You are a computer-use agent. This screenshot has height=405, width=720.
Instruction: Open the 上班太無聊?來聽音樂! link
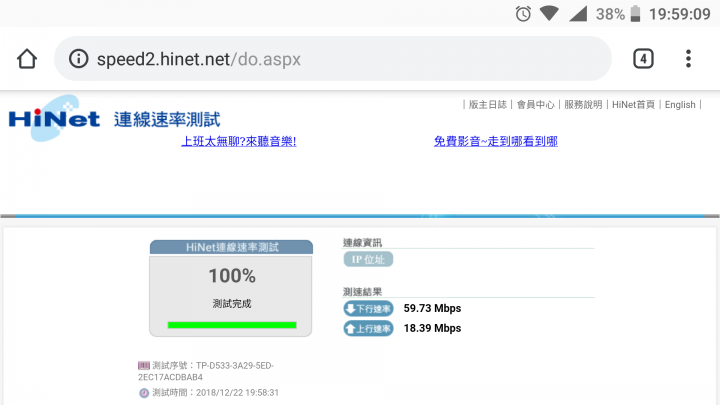coord(239,141)
